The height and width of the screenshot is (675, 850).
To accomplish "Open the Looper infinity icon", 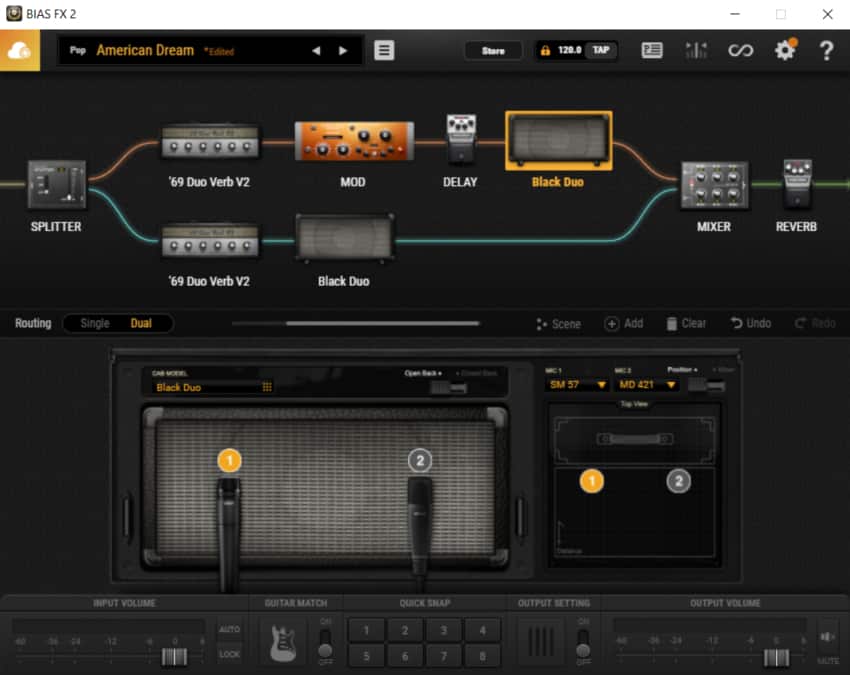I will pyautogui.click(x=740, y=50).
